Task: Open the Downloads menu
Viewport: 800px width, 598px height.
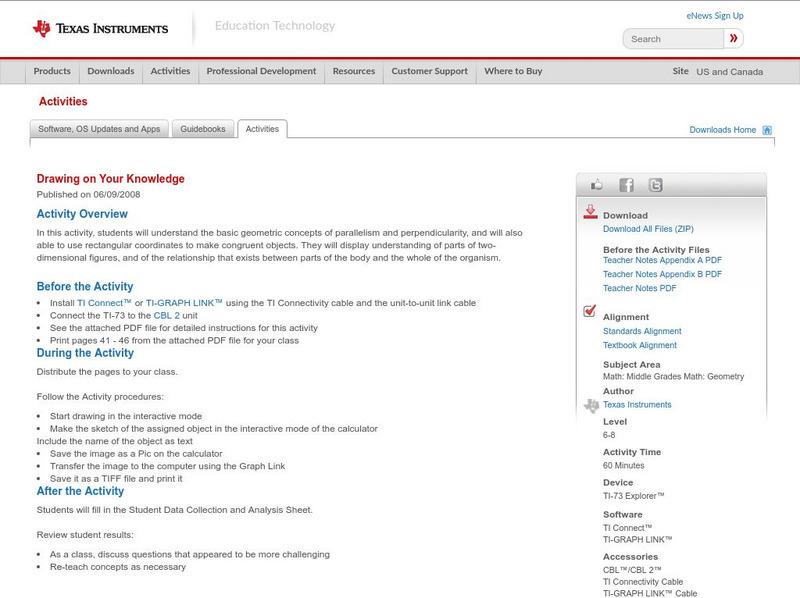Action: point(111,71)
